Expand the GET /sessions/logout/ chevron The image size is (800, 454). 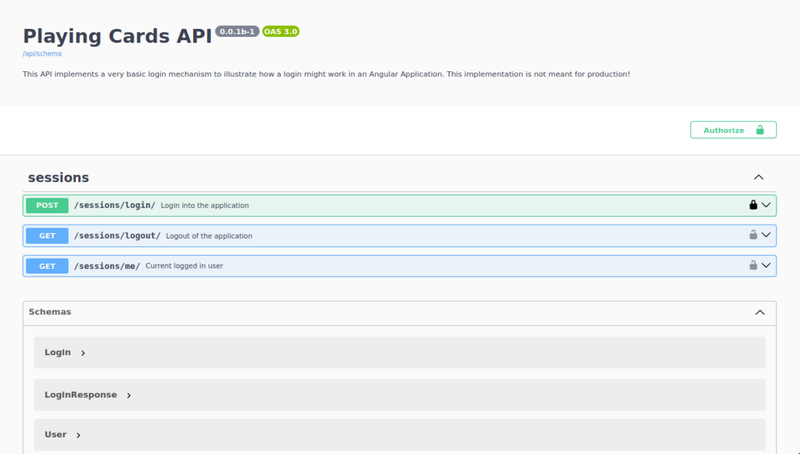click(x=767, y=236)
